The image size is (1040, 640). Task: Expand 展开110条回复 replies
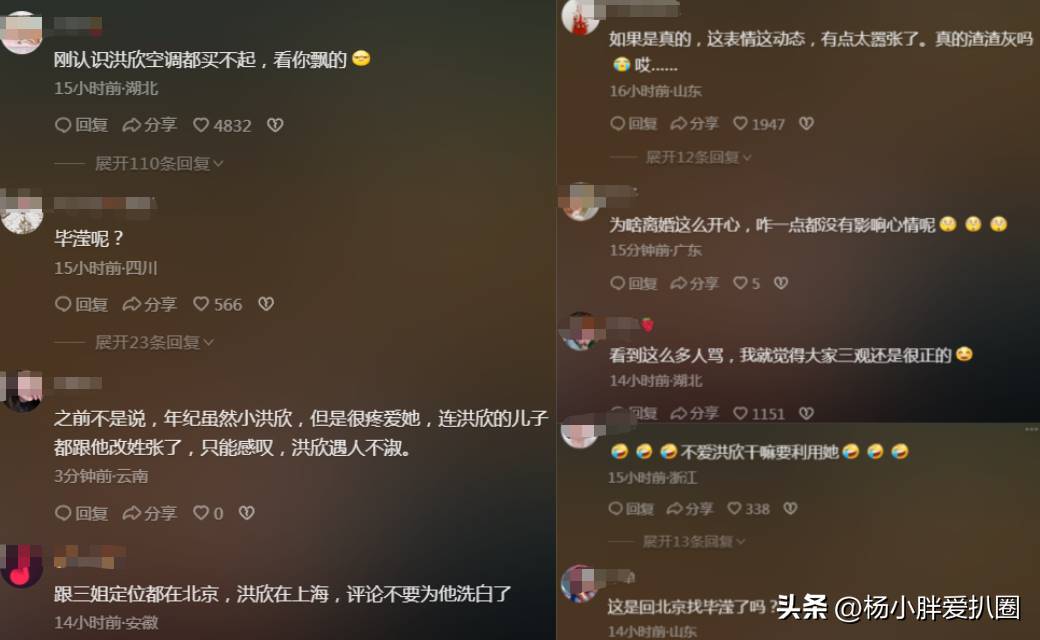[x=159, y=163]
